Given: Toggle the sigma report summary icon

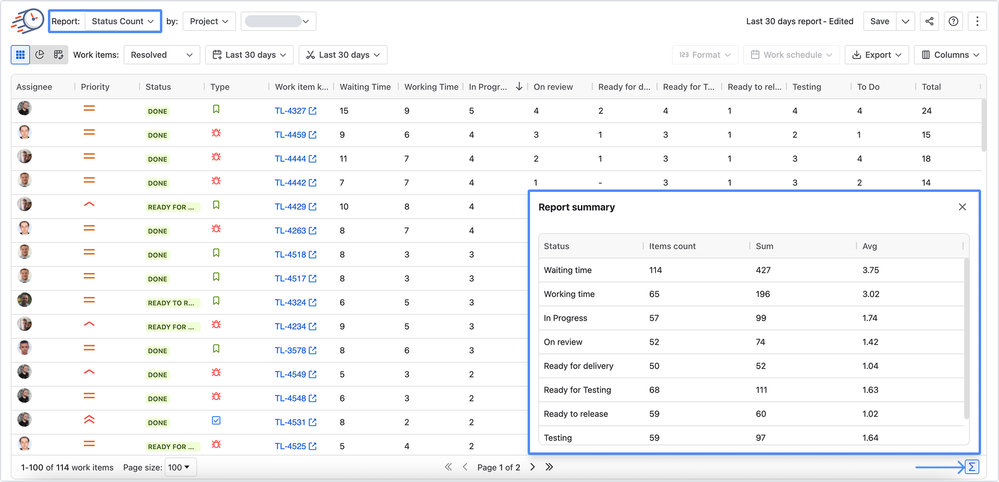Looking at the screenshot, I should pyautogui.click(x=972, y=467).
